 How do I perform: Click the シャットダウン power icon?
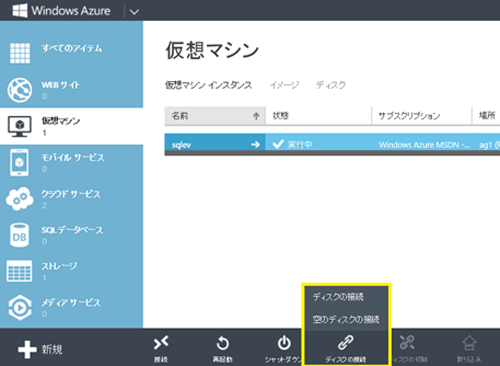coord(284,343)
